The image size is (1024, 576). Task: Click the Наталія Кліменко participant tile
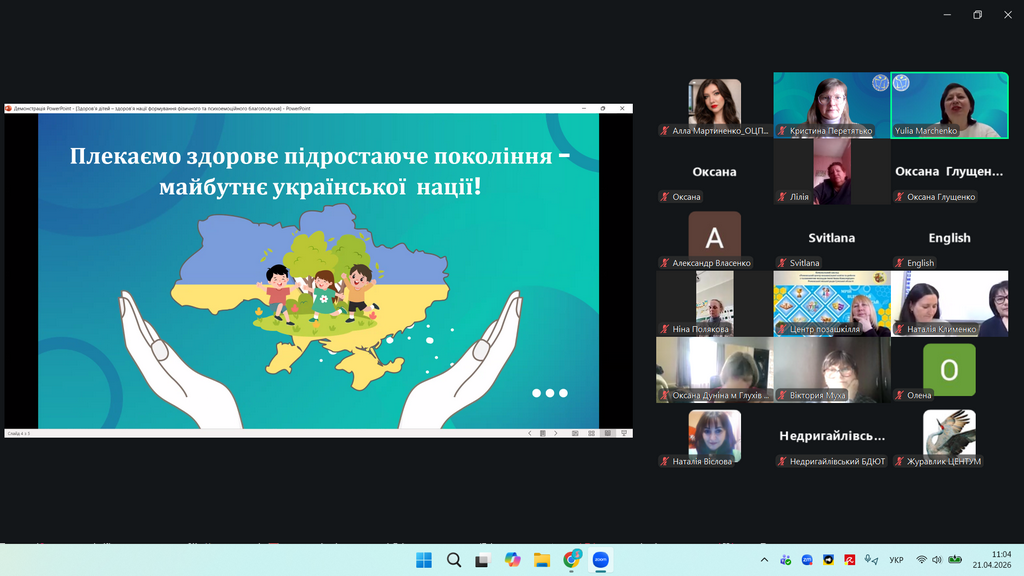pyautogui.click(x=949, y=303)
